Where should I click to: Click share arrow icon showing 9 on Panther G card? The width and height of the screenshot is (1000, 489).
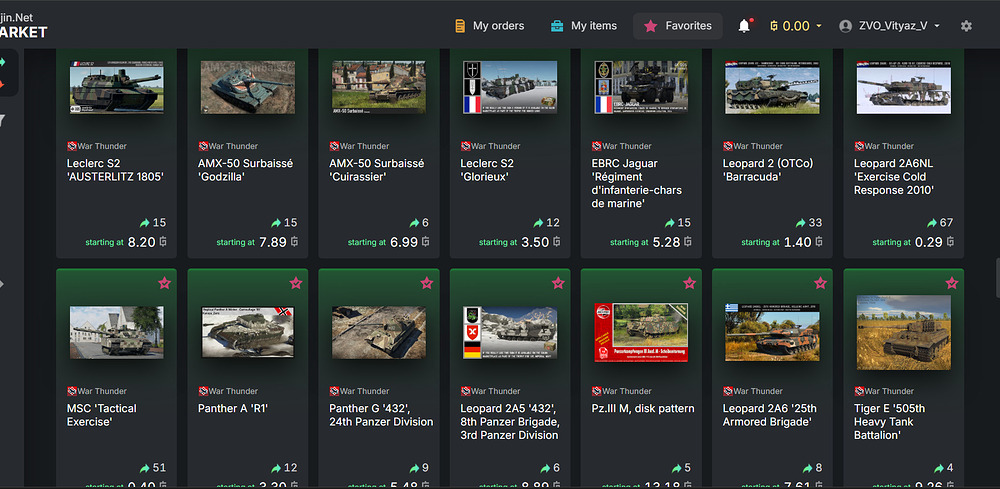point(415,467)
